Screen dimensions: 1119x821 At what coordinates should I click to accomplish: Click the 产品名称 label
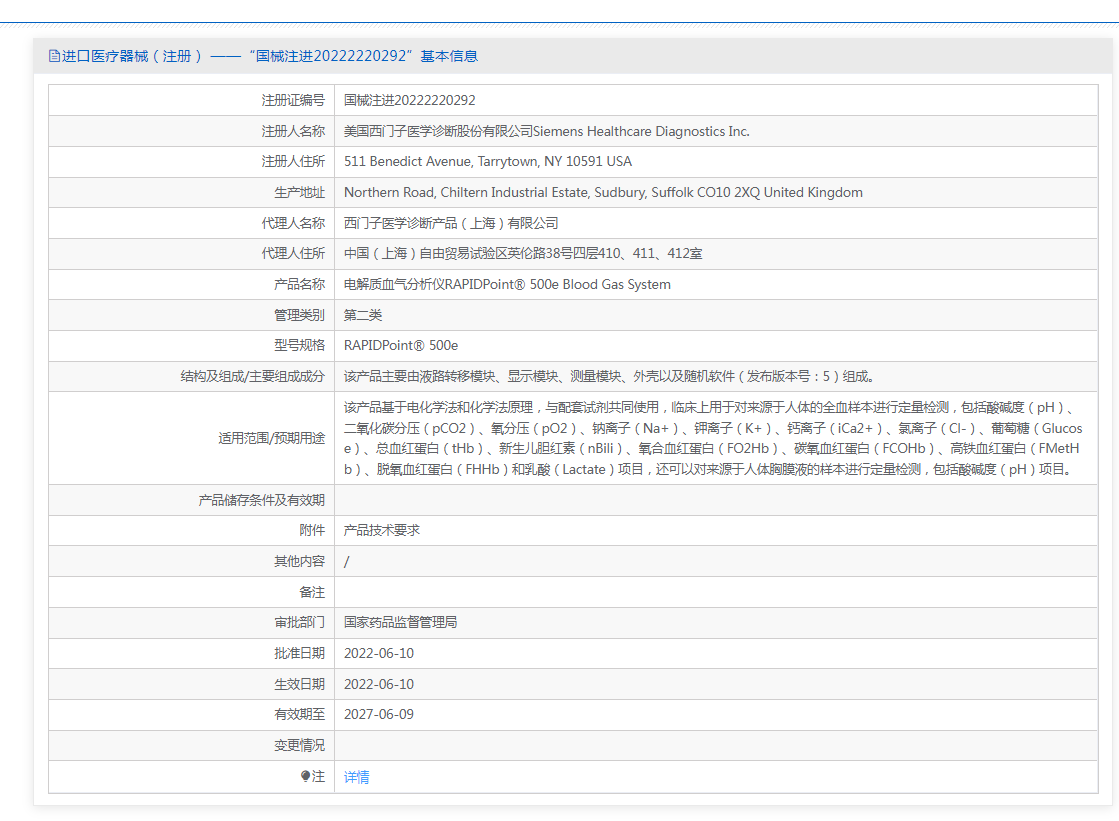[x=299, y=284]
